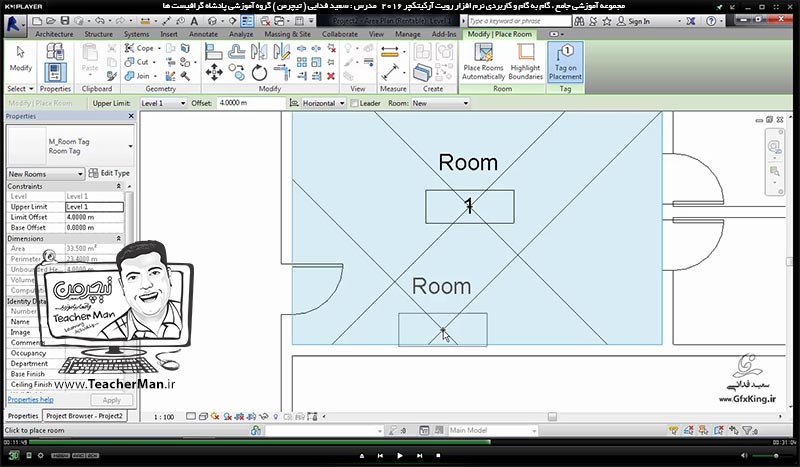Image resolution: width=800 pixels, height=467 pixels.
Task: Click the Filter icon in status bar
Action: [749, 430]
